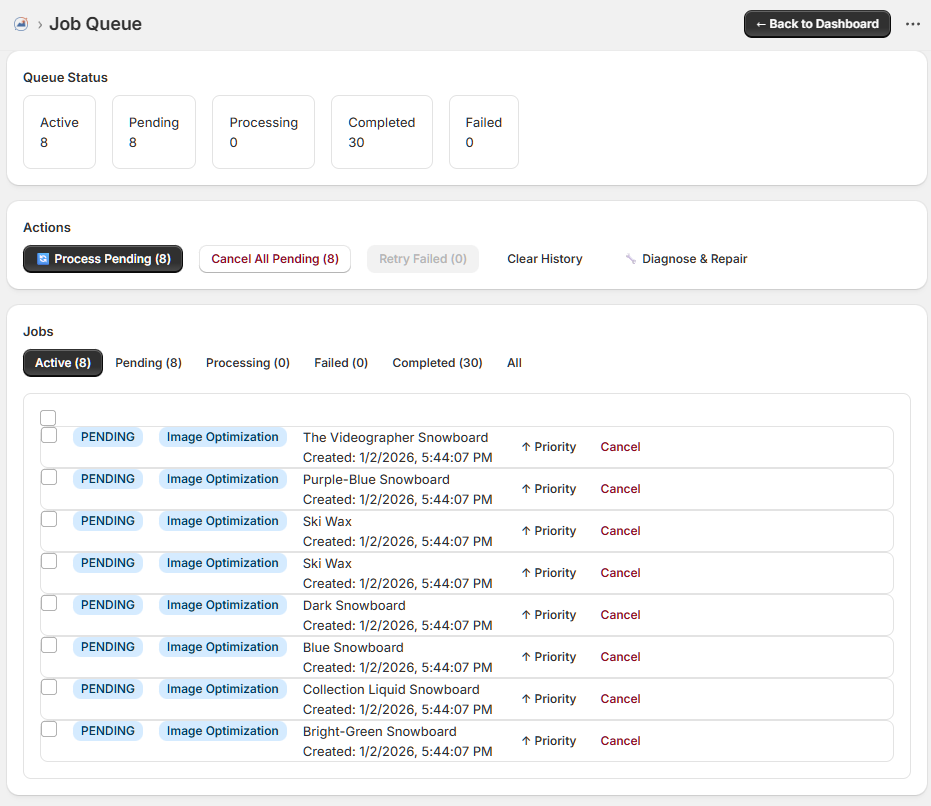Cancel the Bright-Green Snowboard job
This screenshot has width=931, height=806.
click(x=620, y=741)
